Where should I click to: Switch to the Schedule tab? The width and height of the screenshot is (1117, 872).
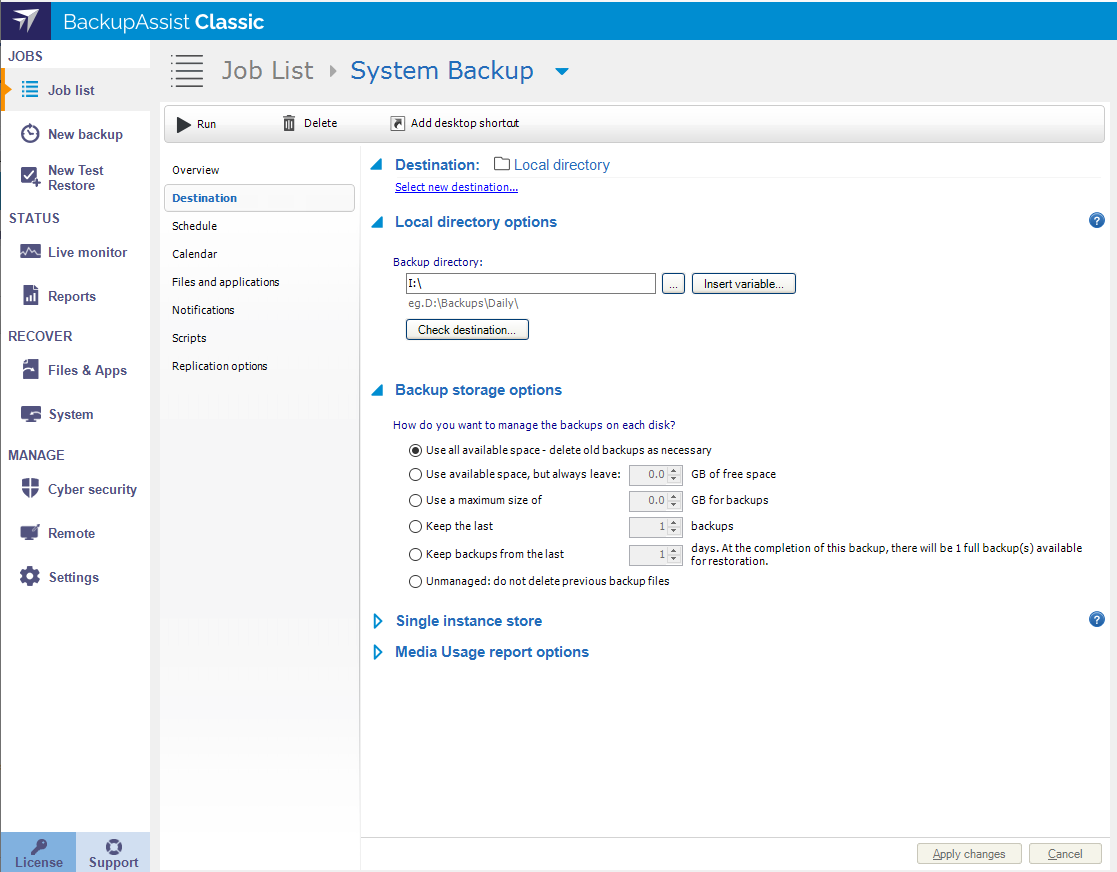pyautogui.click(x=194, y=226)
